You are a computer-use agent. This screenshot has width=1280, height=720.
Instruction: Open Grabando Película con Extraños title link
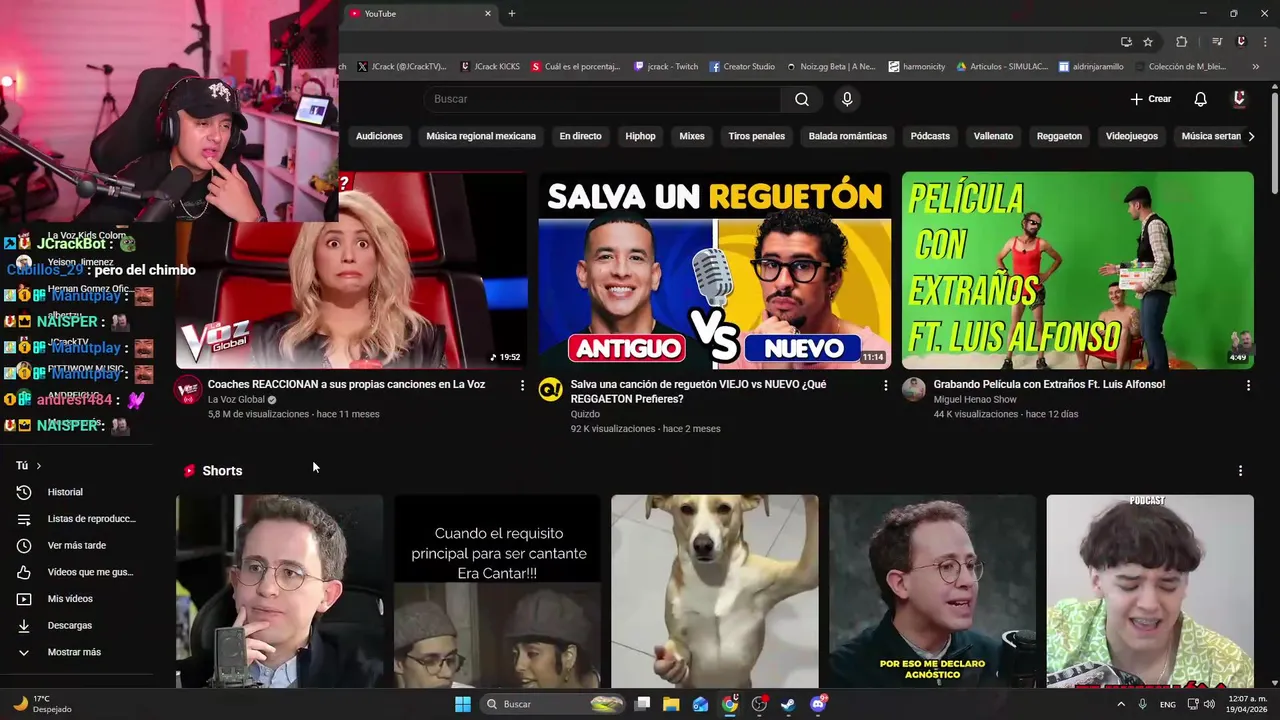click(x=1049, y=384)
